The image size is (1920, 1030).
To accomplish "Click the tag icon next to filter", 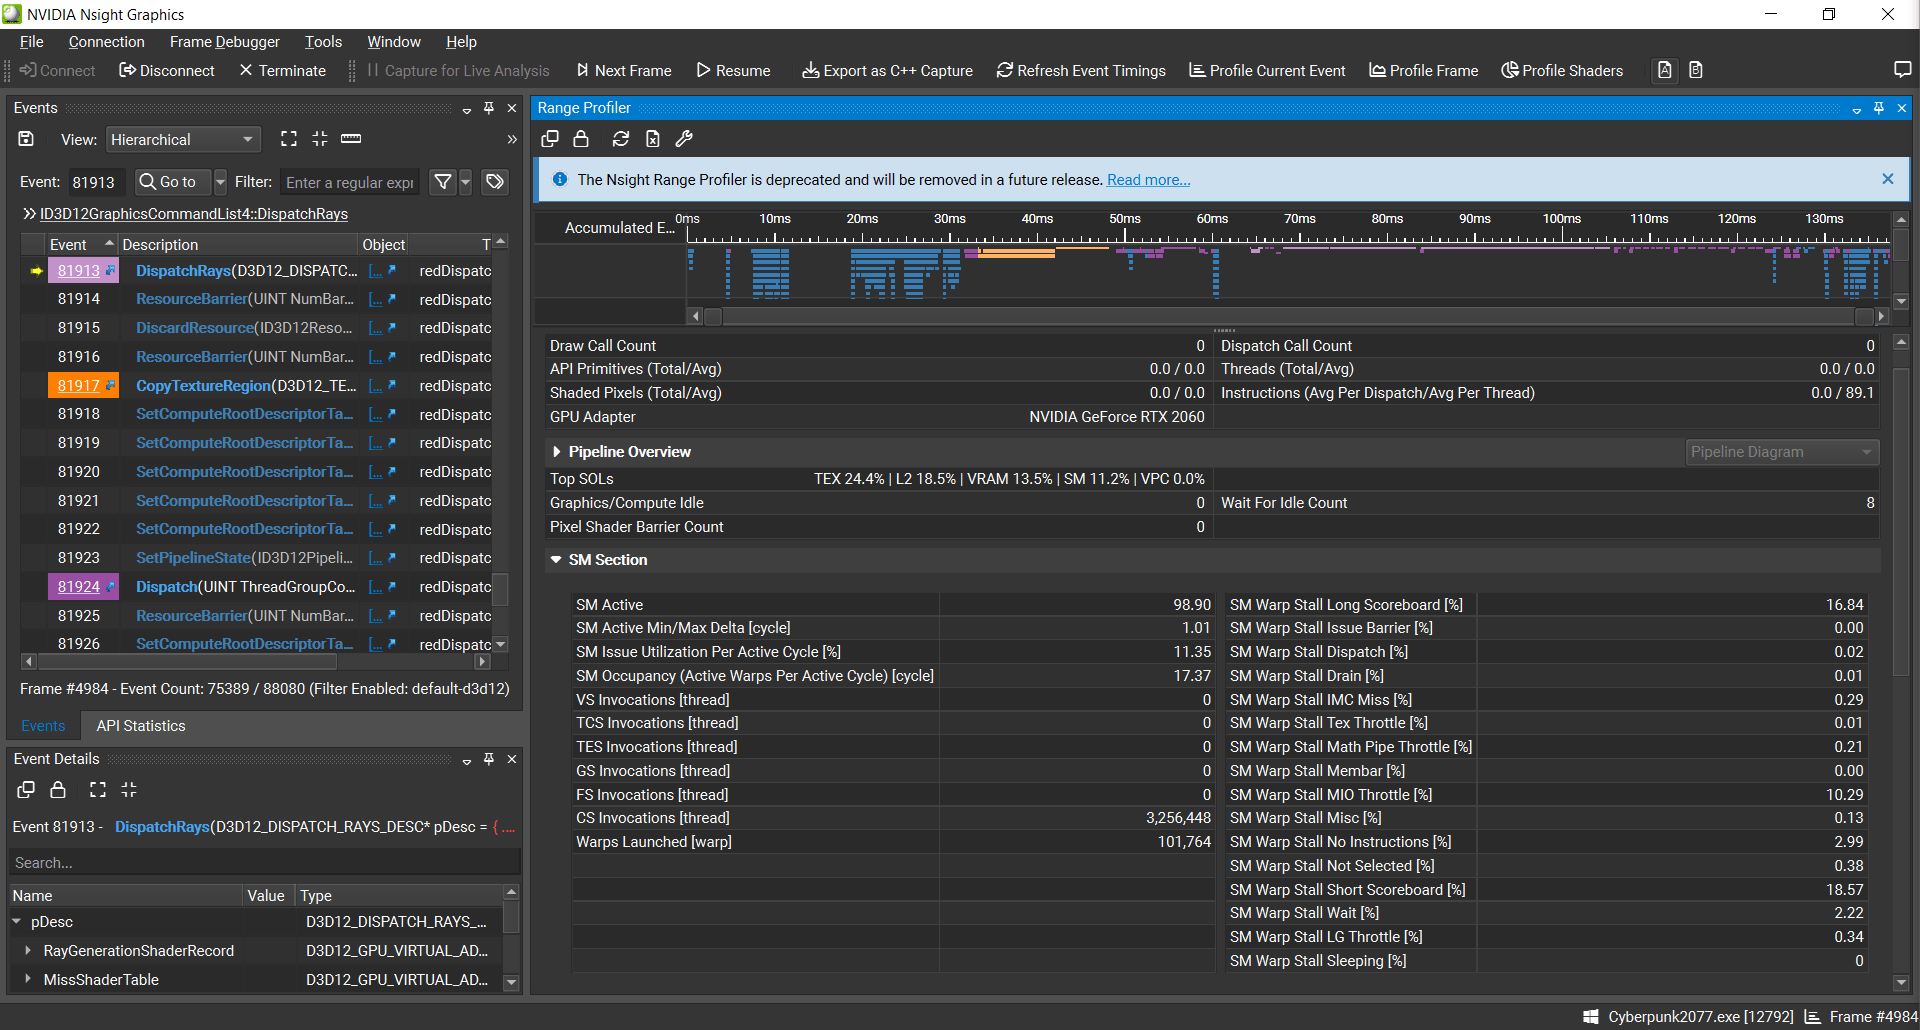I will [x=495, y=182].
